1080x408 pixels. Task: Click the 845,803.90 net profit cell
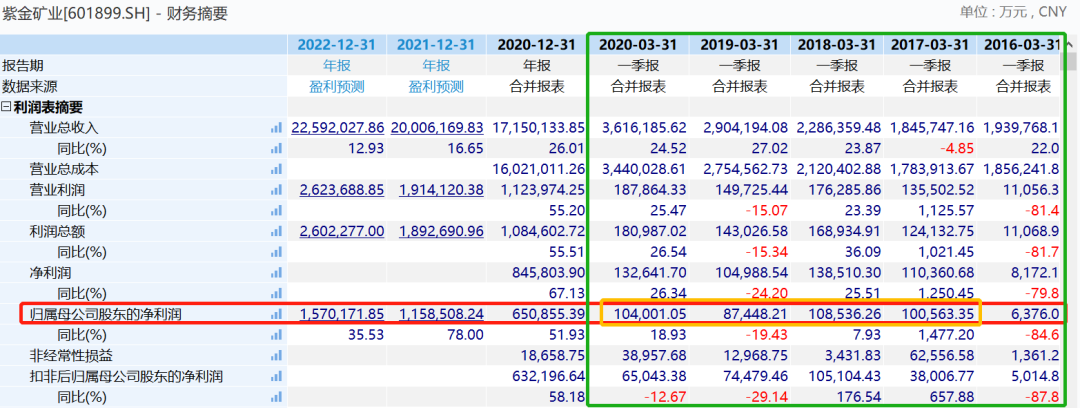(549, 273)
